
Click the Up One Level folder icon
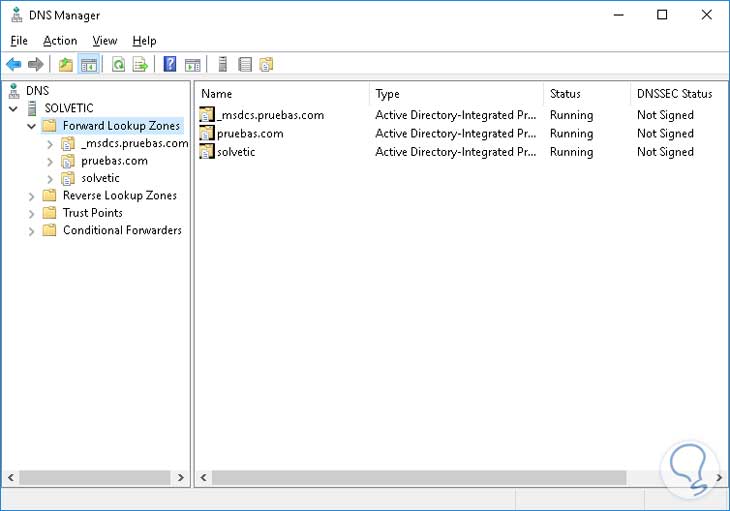[x=66, y=64]
